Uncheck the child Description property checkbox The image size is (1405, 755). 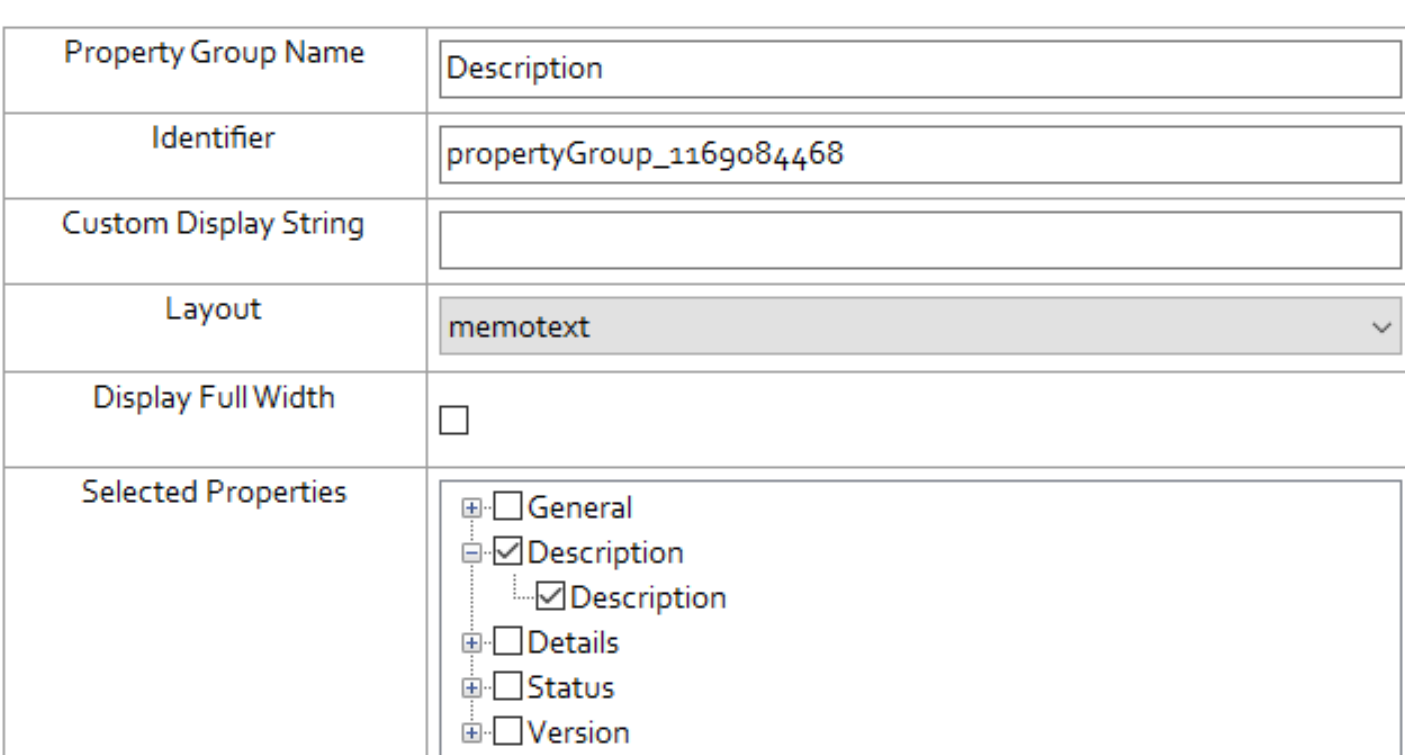552,597
